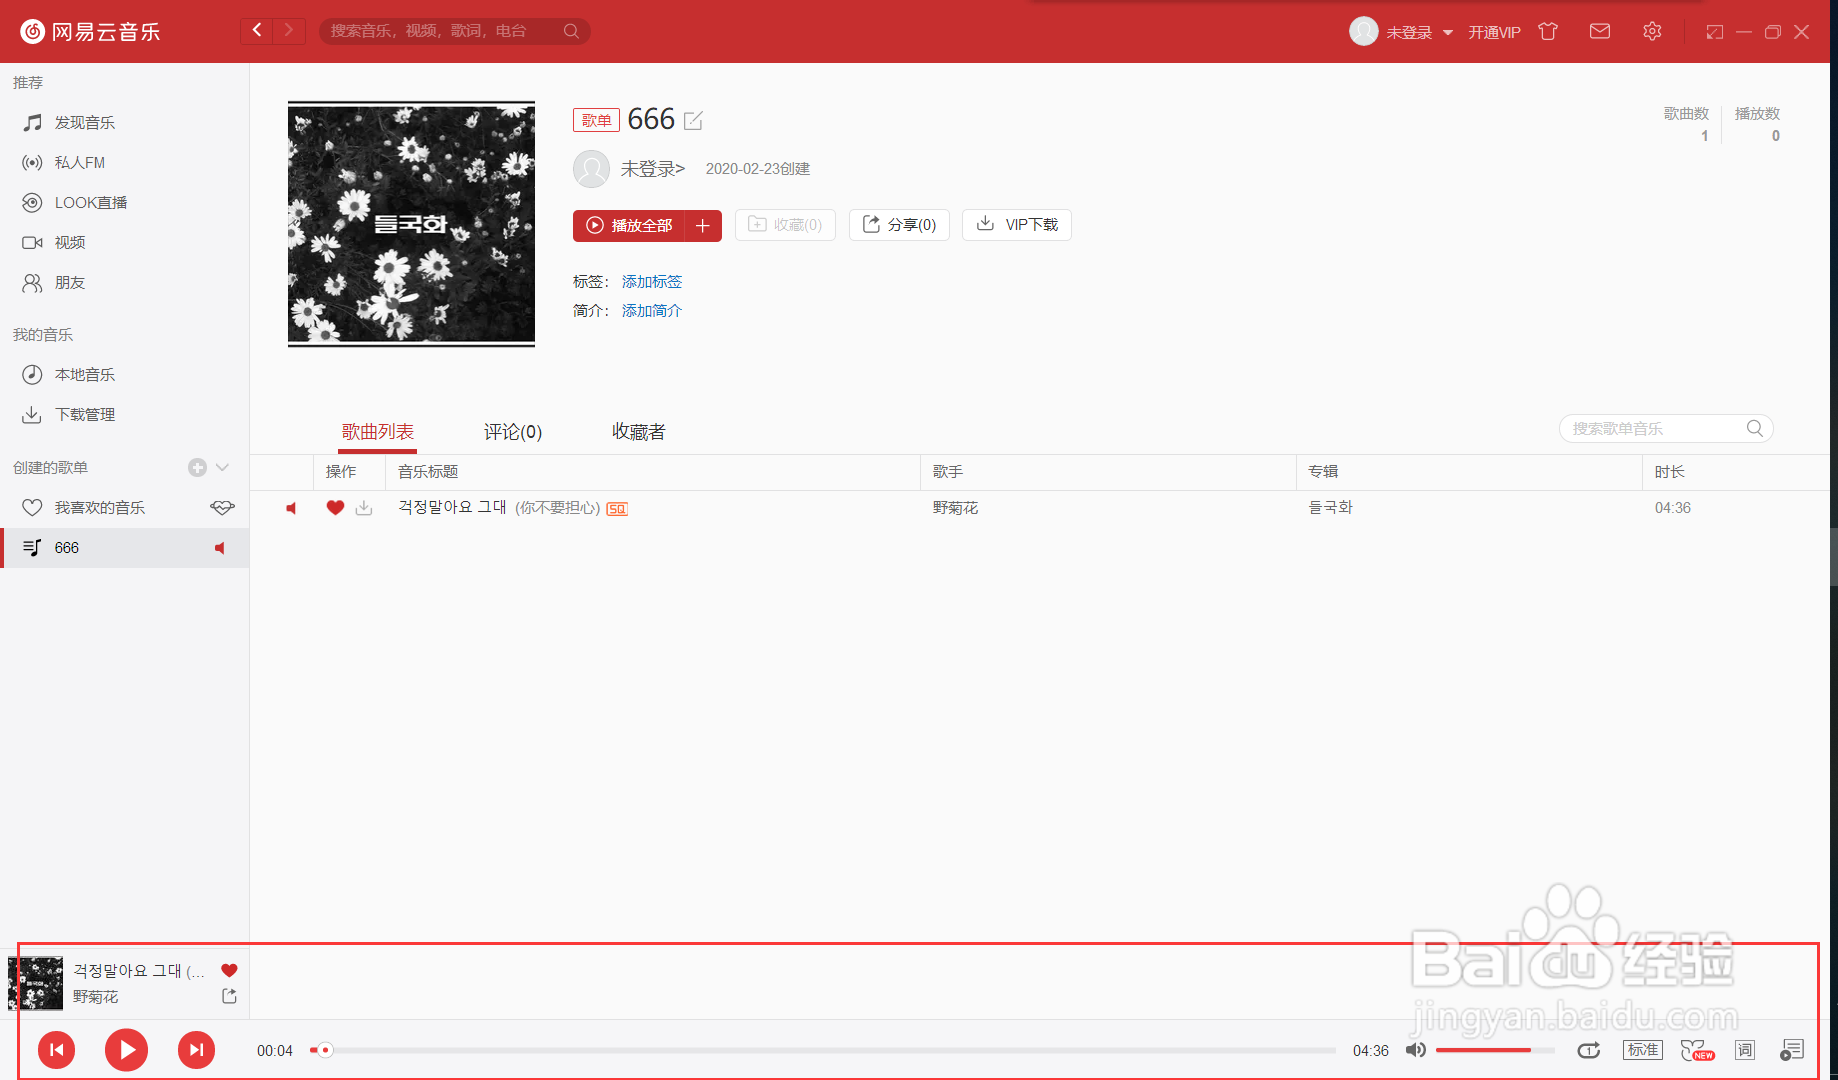Click the VIP下载 button
The image size is (1838, 1080).
1017,225
